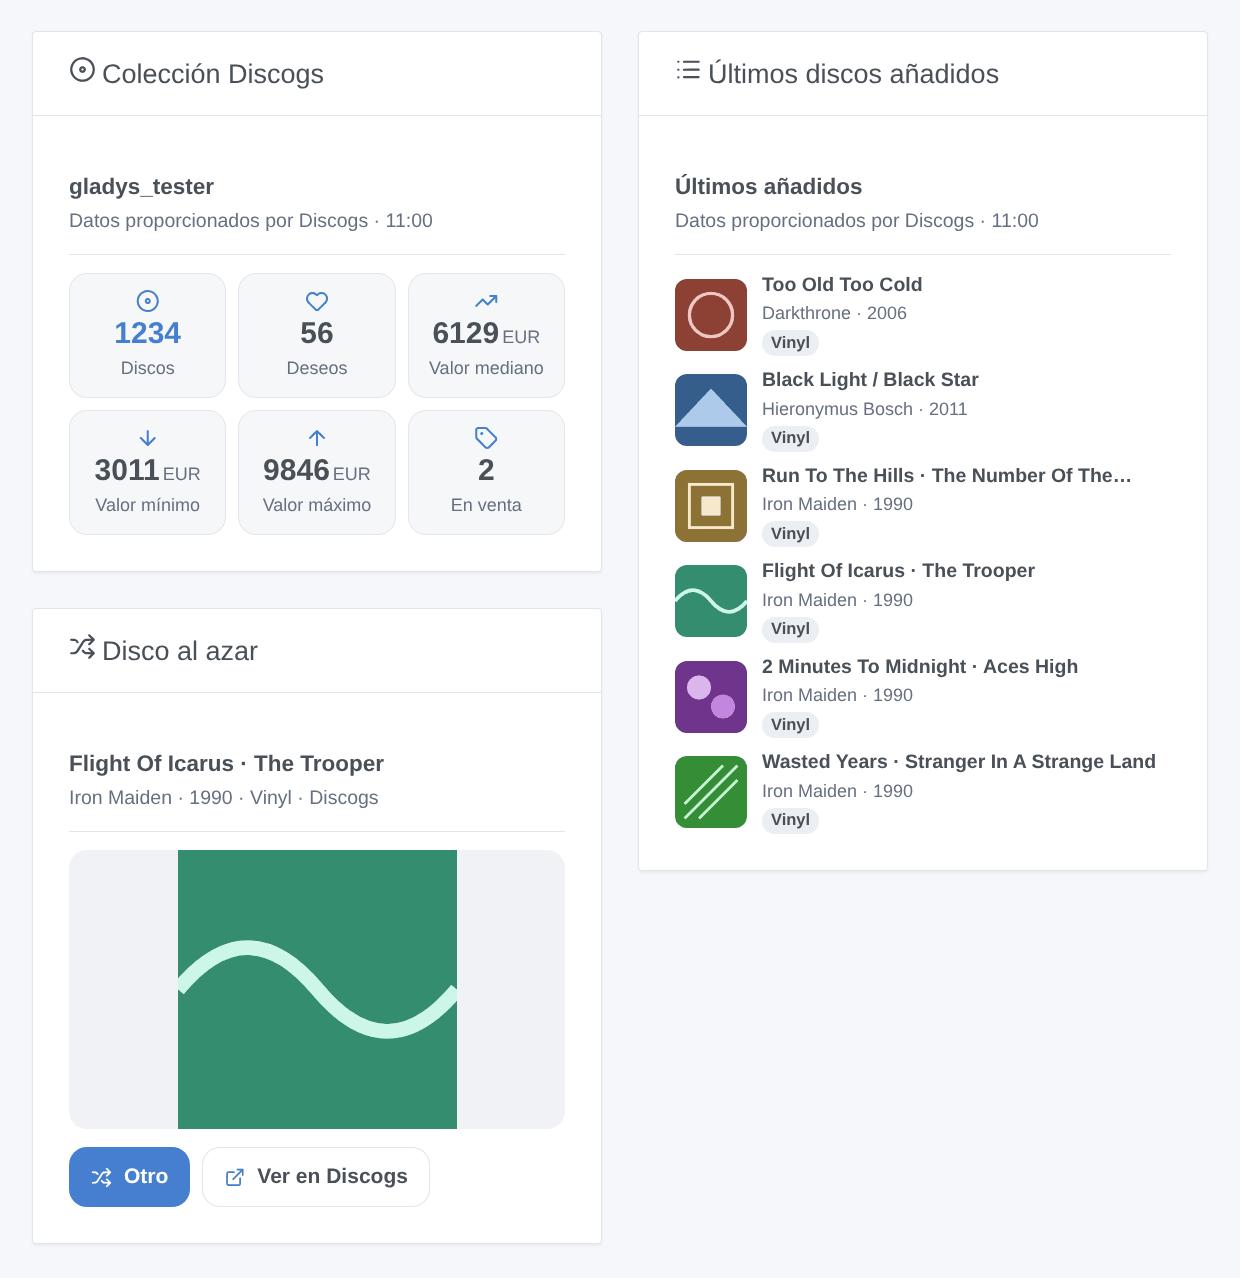Open the 56 Deseos stat card

pyautogui.click(x=317, y=336)
